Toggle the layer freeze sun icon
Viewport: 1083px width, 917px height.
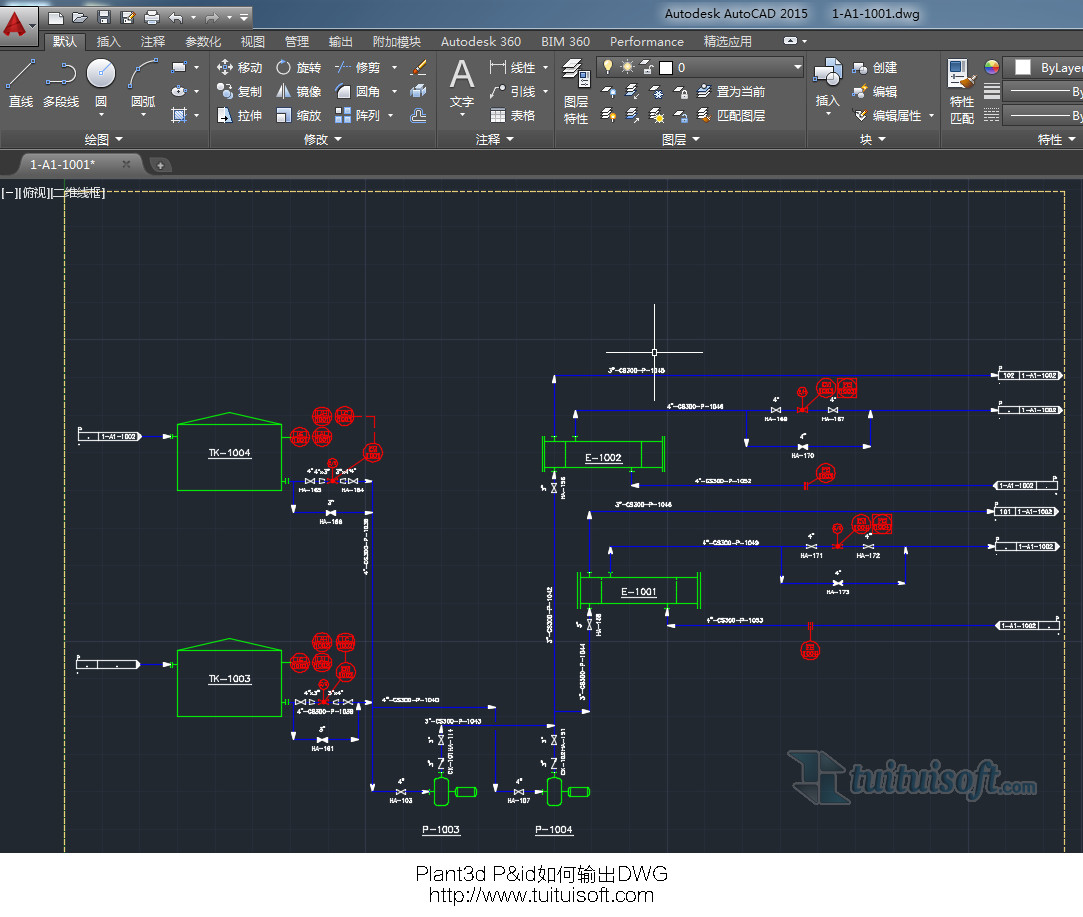point(627,67)
